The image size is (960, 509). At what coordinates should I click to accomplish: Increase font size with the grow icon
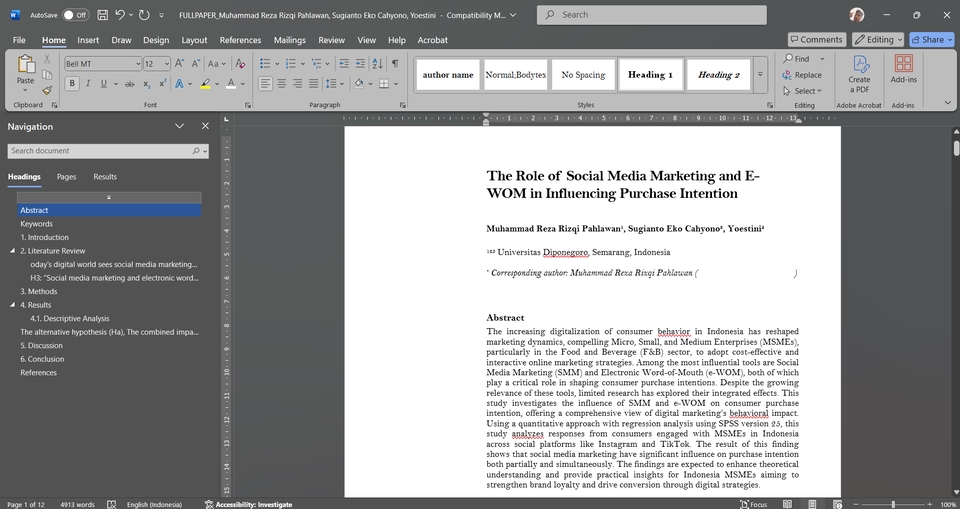tap(179, 64)
